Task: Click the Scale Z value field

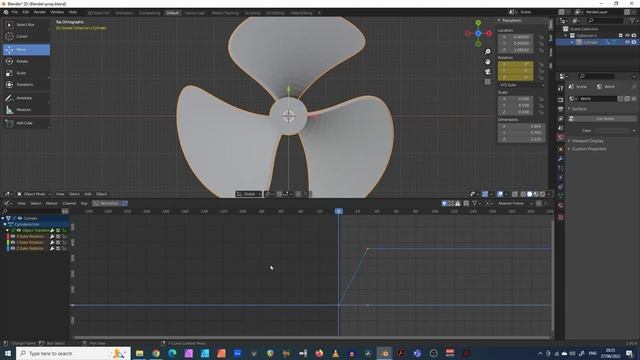Action: [x=516, y=112]
